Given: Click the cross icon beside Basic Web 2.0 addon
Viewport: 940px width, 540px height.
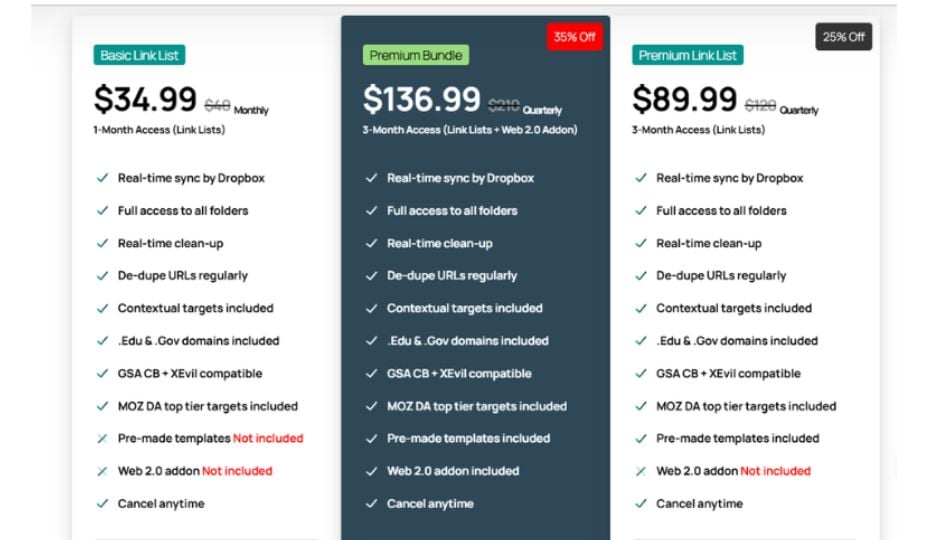Looking at the screenshot, I should 103,471.
